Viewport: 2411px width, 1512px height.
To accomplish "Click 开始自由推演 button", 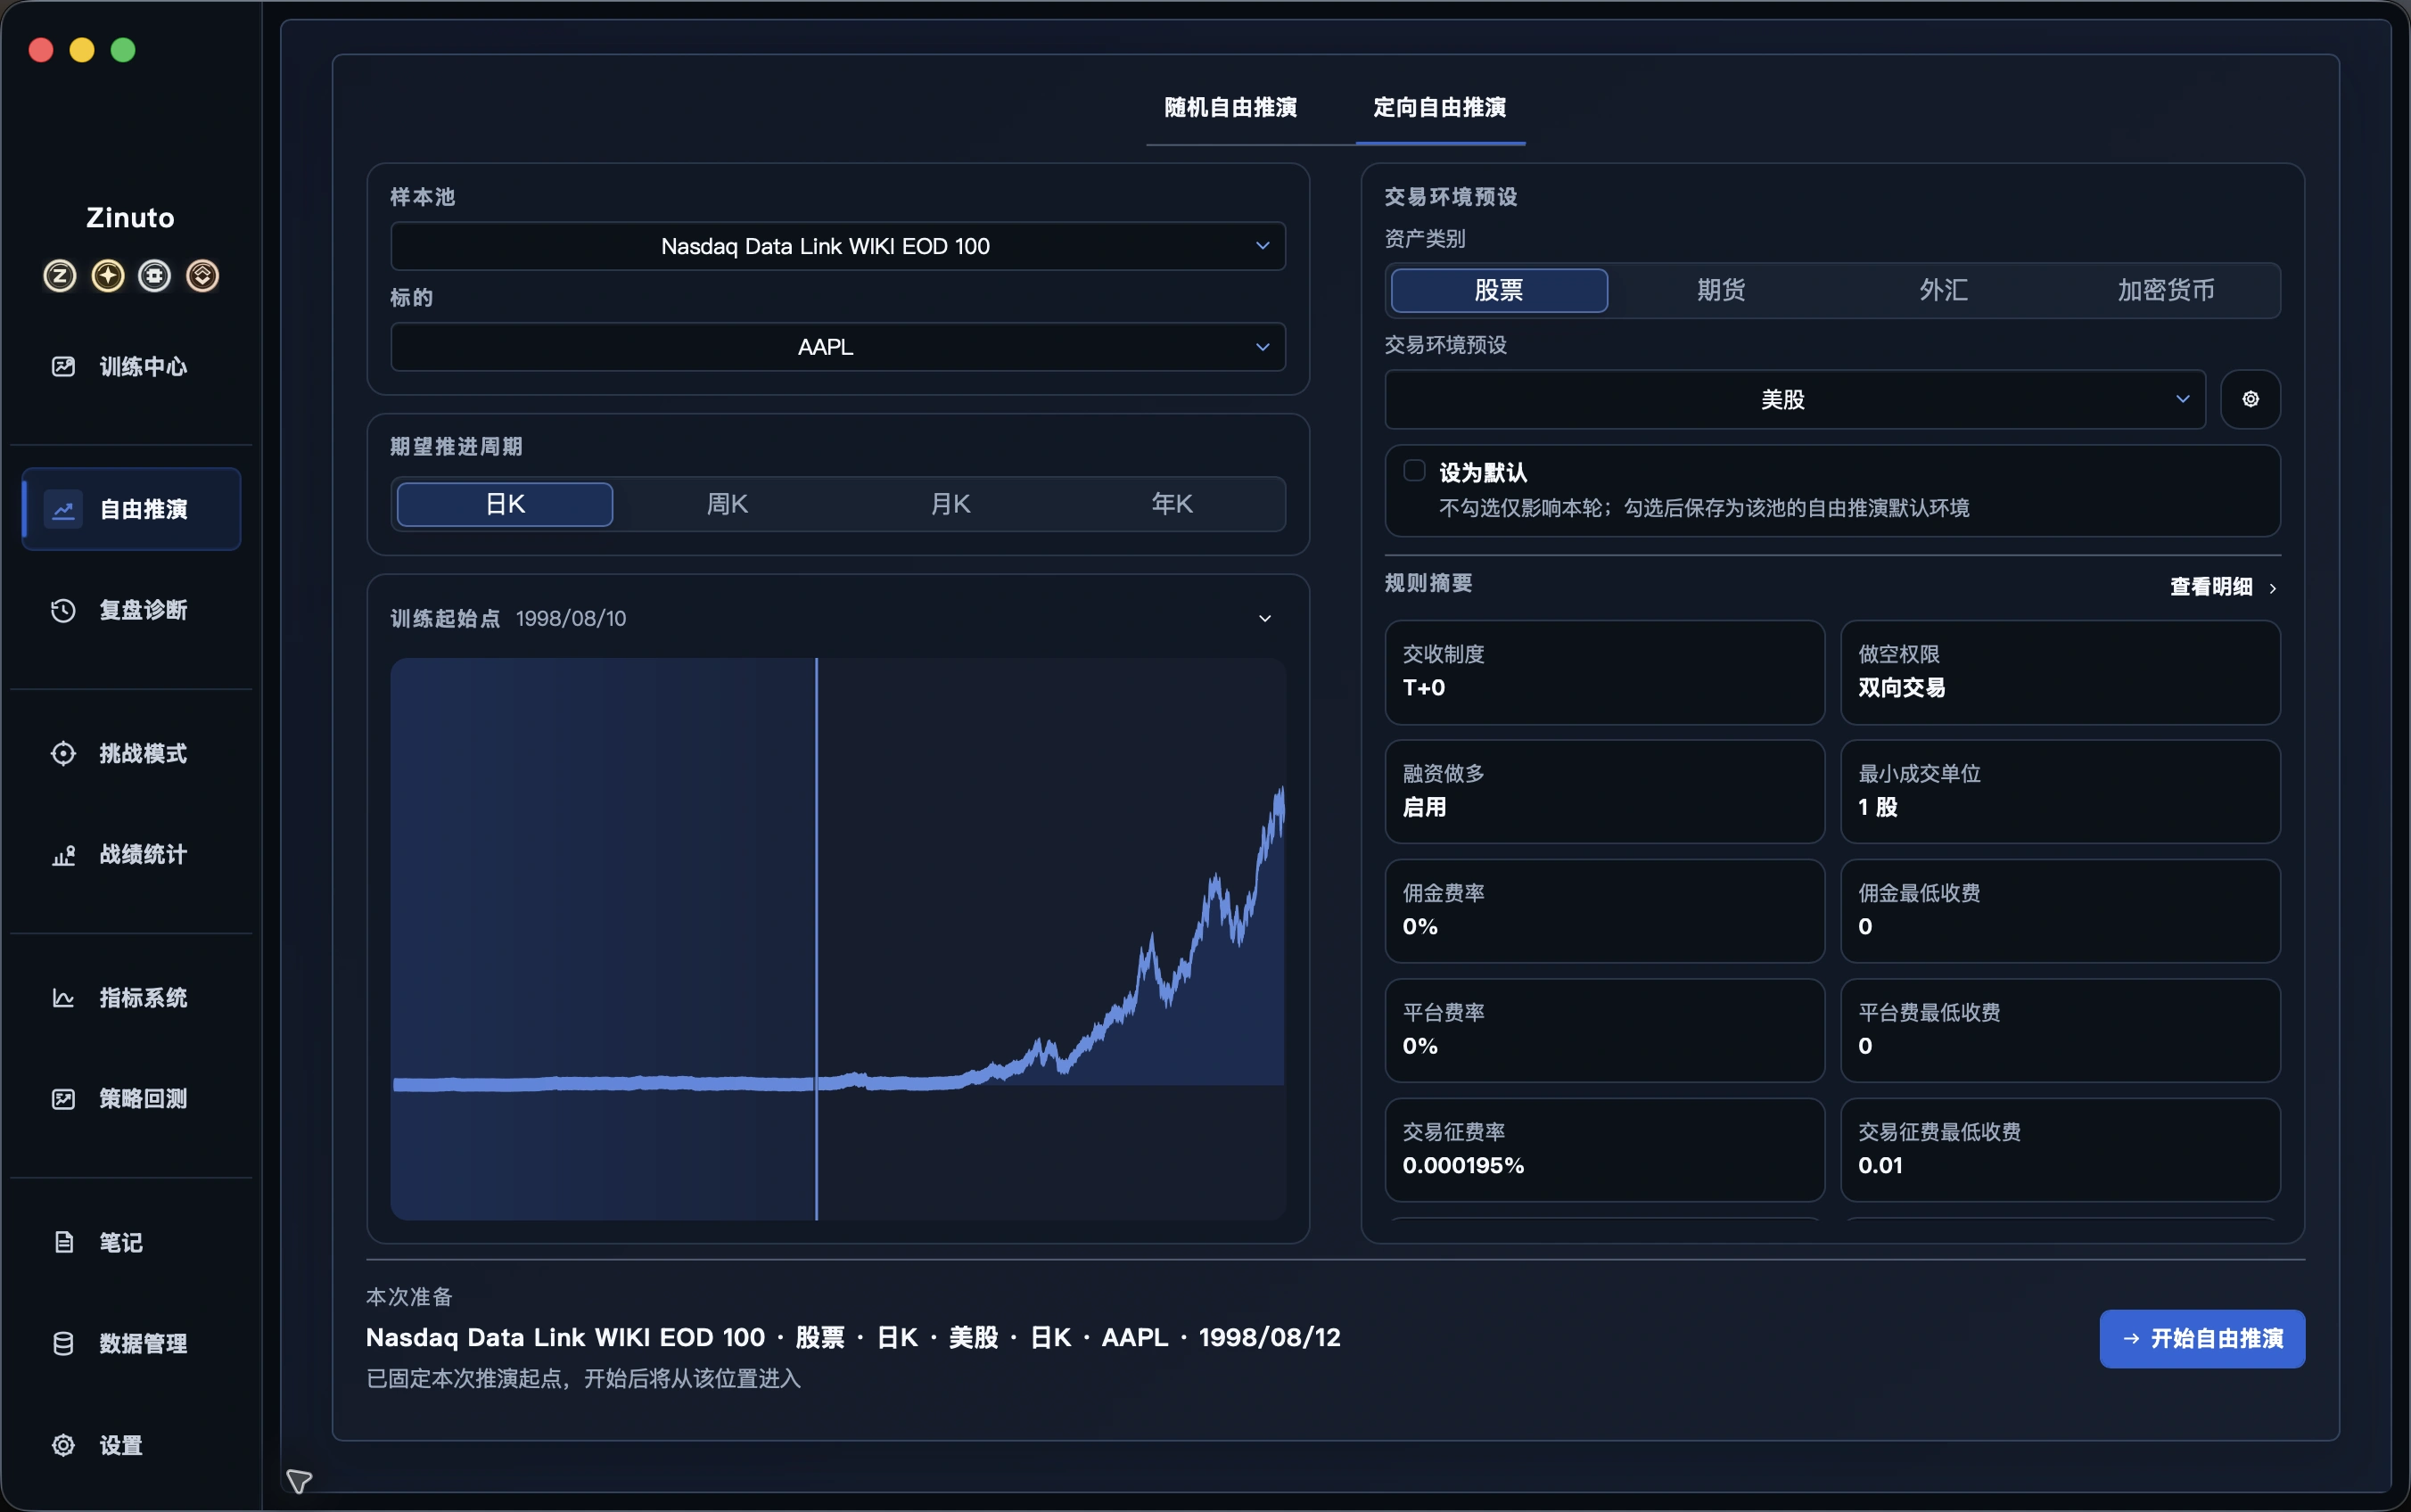I will [x=2202, y=1338].
